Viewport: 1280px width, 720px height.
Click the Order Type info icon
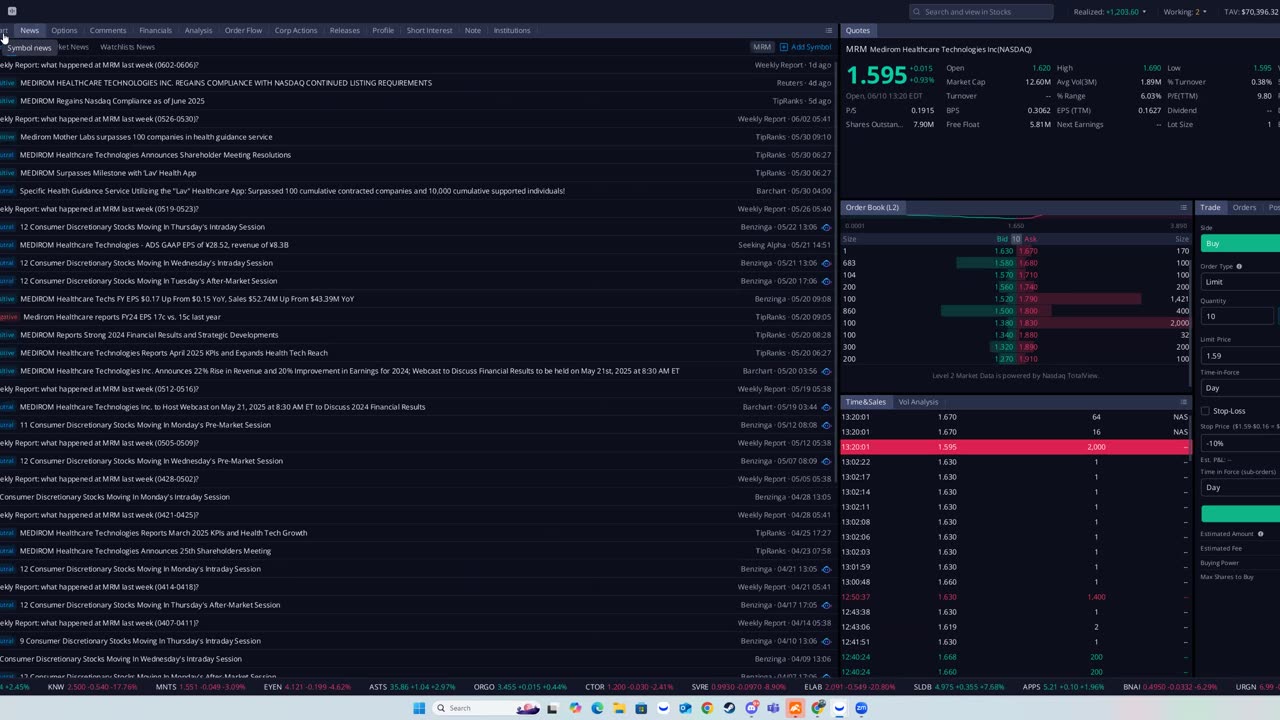(1239, 266)
